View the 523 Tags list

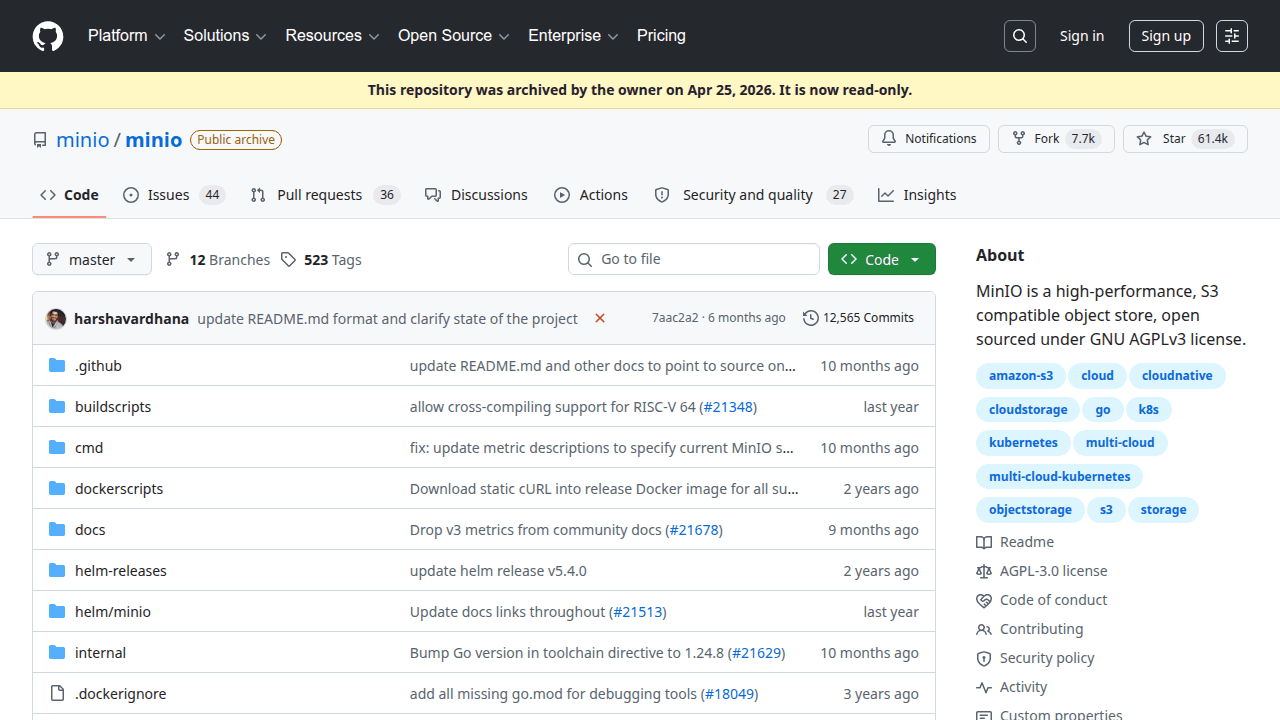pyautogui.click(x=321, y=260)
